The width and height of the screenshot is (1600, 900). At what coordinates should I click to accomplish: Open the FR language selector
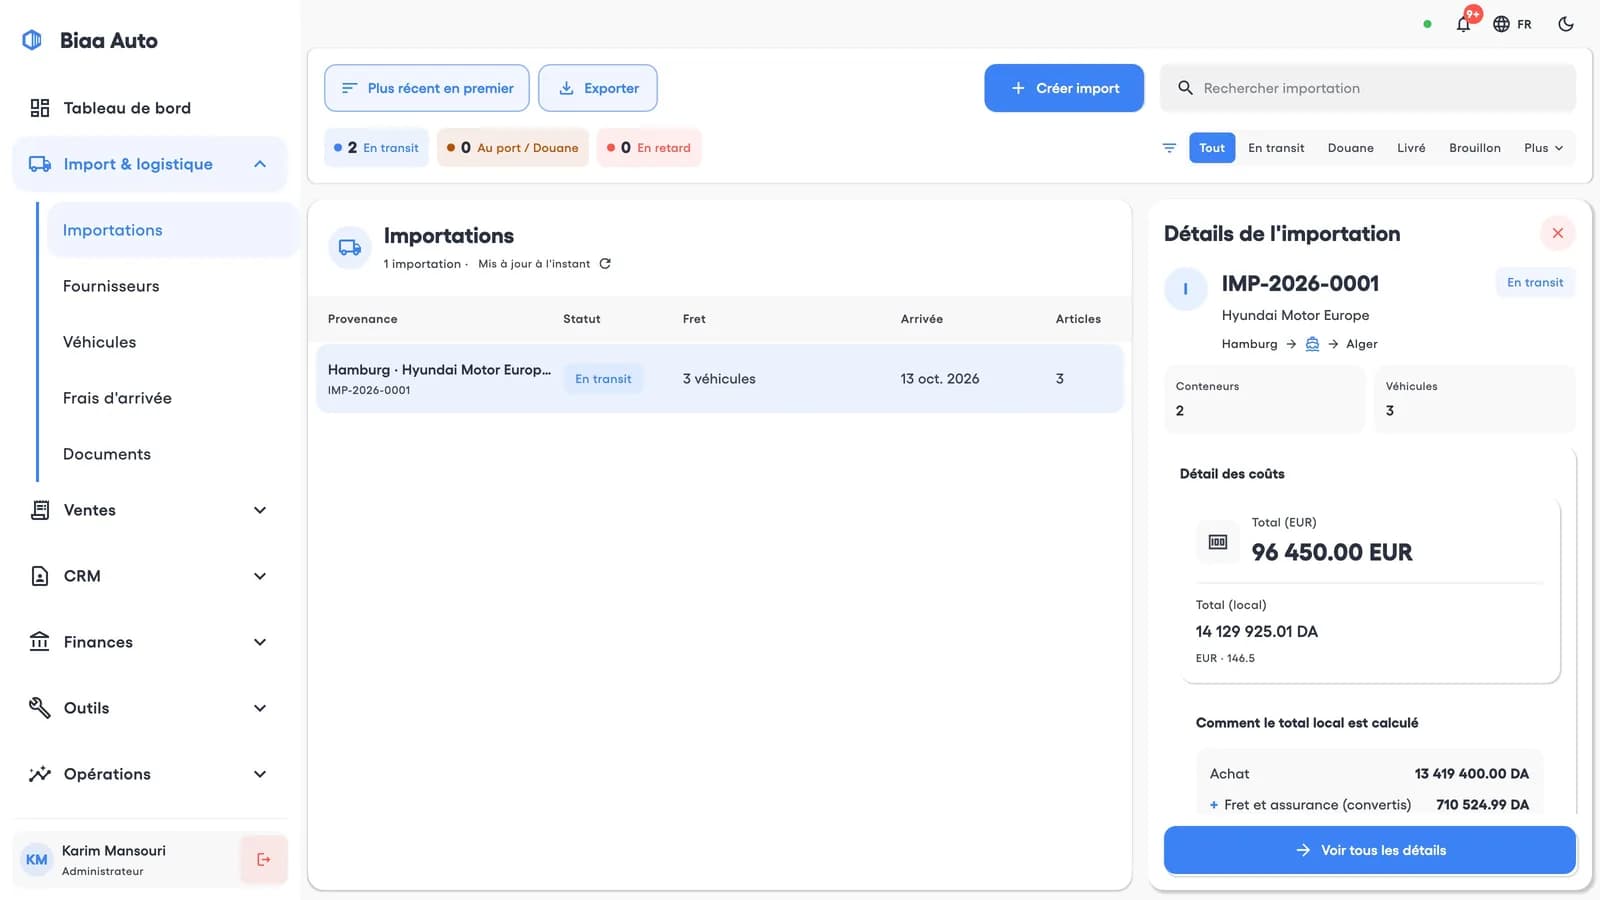(1512, 24)
